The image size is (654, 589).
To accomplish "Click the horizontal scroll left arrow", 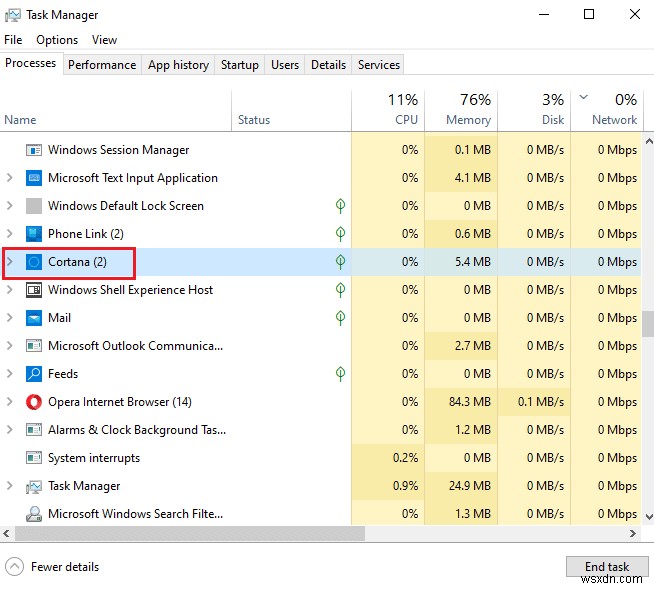I will 6,533.
